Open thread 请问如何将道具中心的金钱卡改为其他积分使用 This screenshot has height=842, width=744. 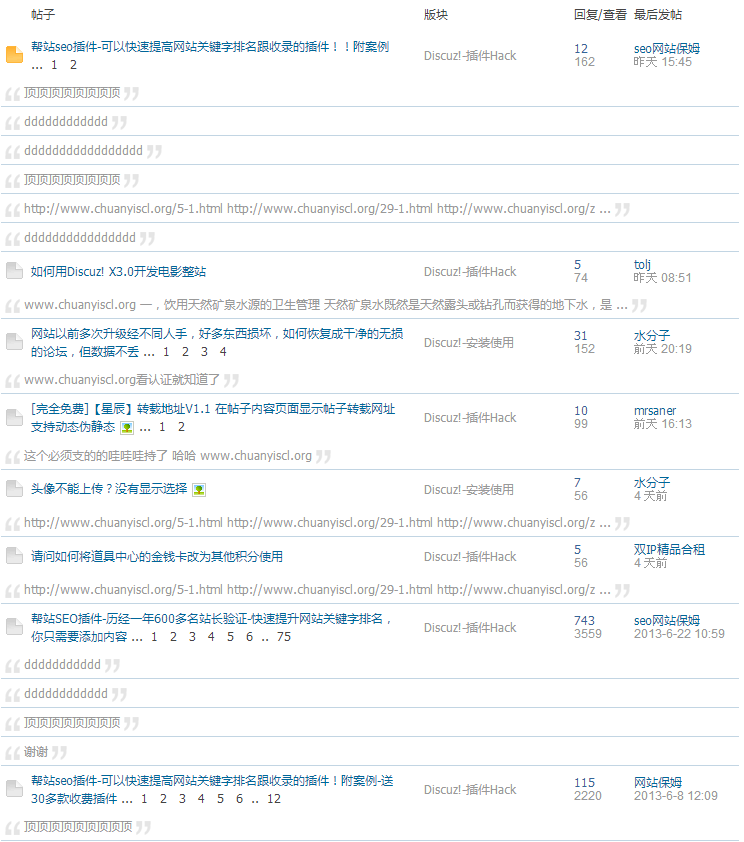point(157,556)
